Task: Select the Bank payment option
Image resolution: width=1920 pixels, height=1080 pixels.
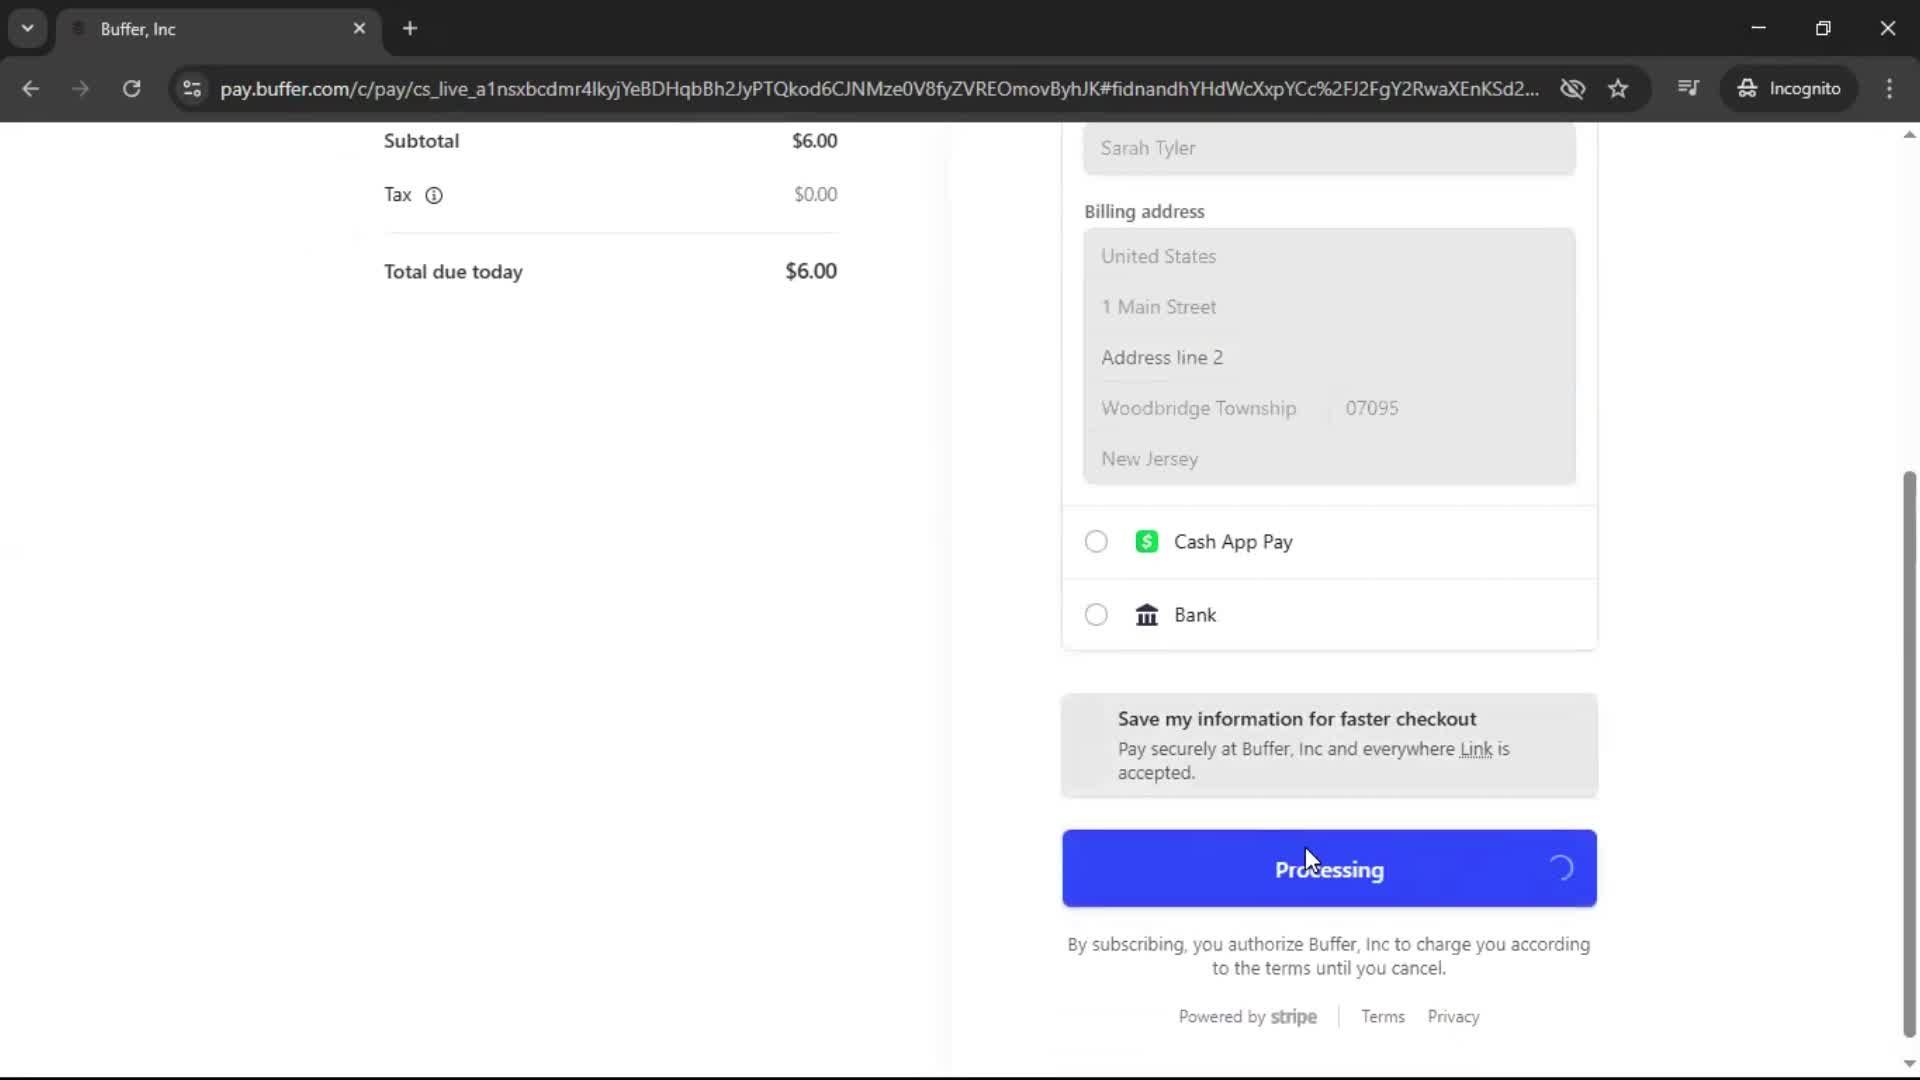Action: pos(1096,614)
